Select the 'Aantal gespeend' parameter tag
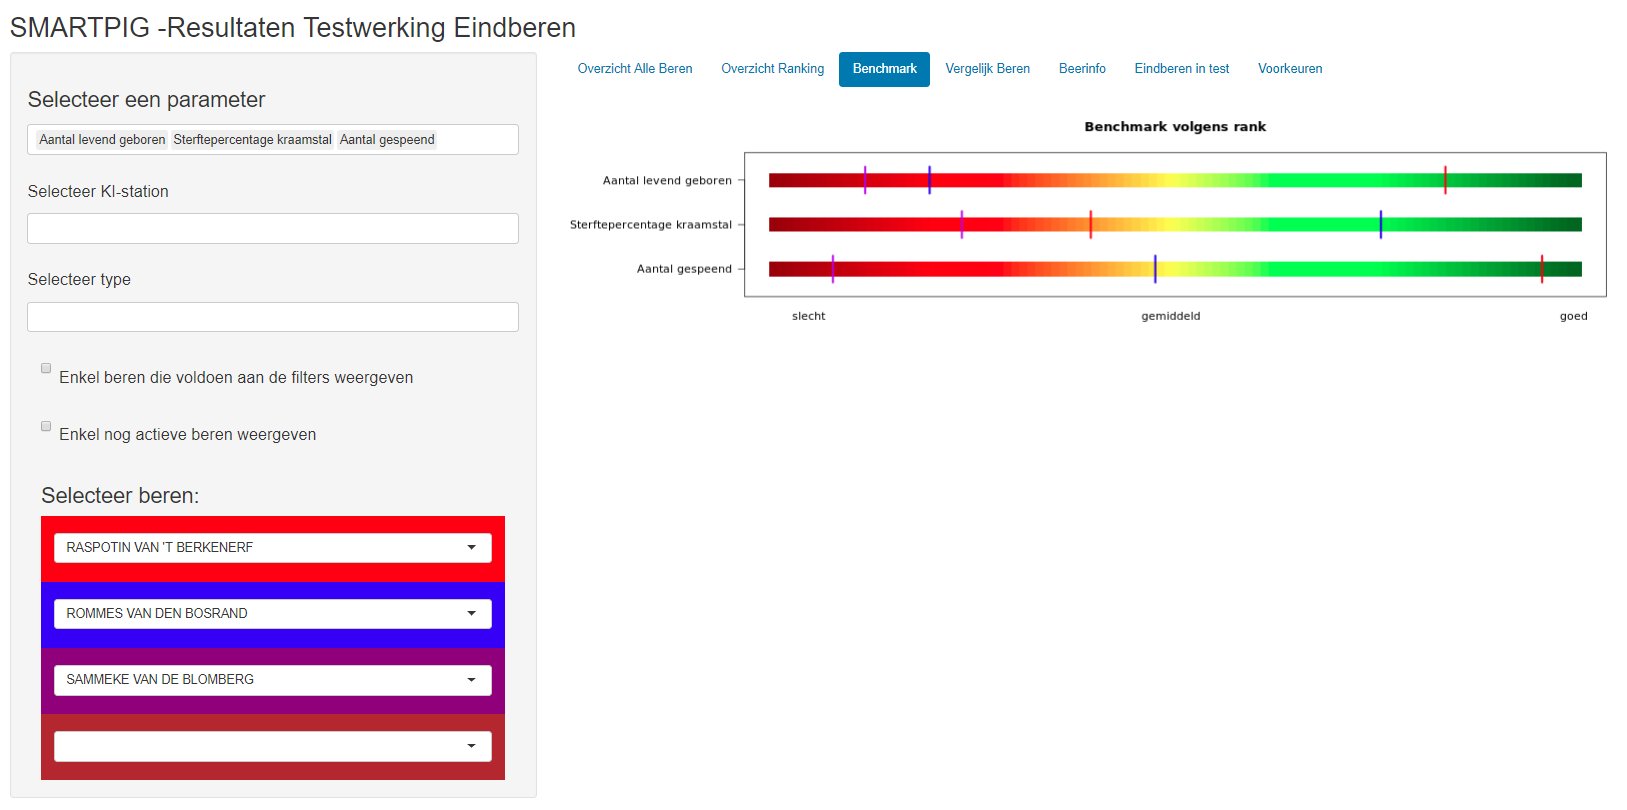Image resolution: width=1627 pixels, height=810 pixels. 387,140
